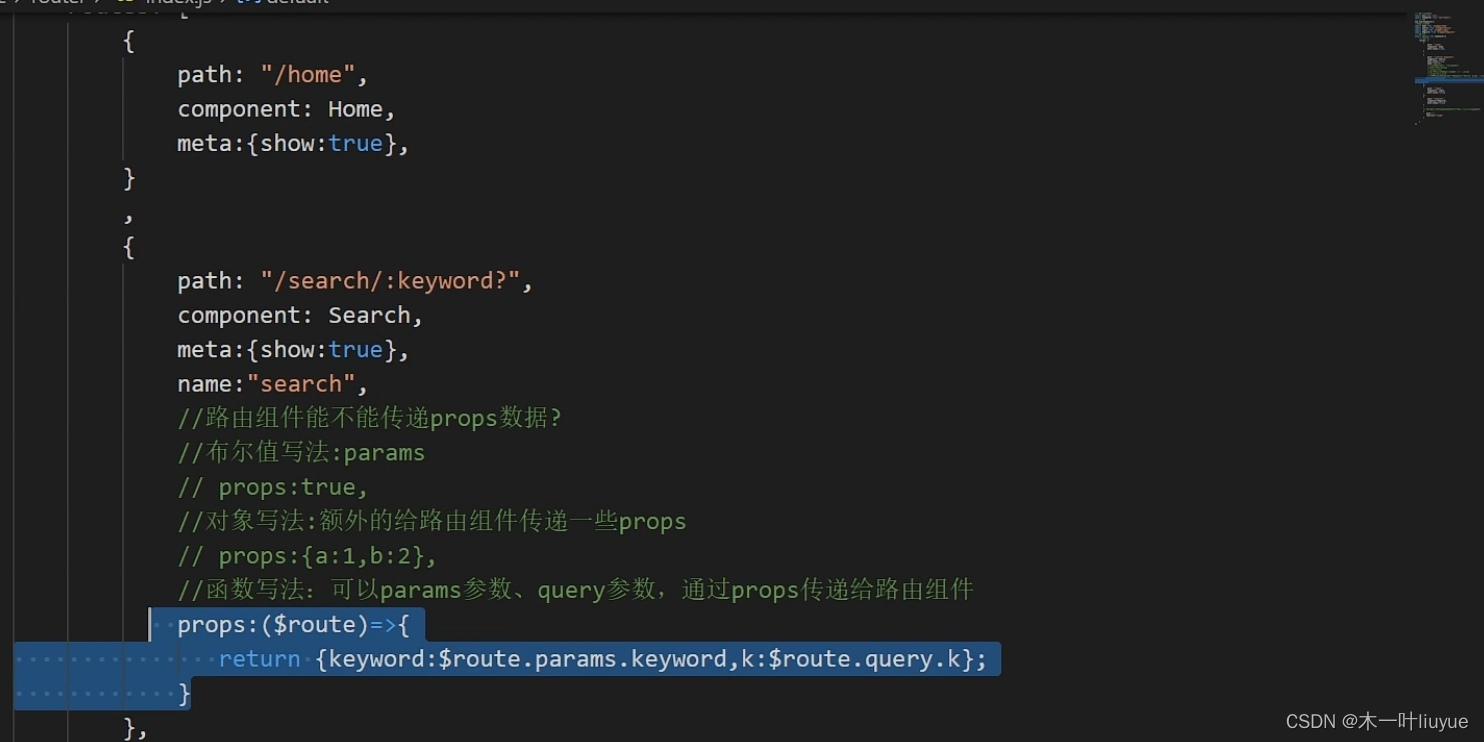Click the comment starting //函数写法
The image size is (1484, 742).
click(x=575, y=590)
